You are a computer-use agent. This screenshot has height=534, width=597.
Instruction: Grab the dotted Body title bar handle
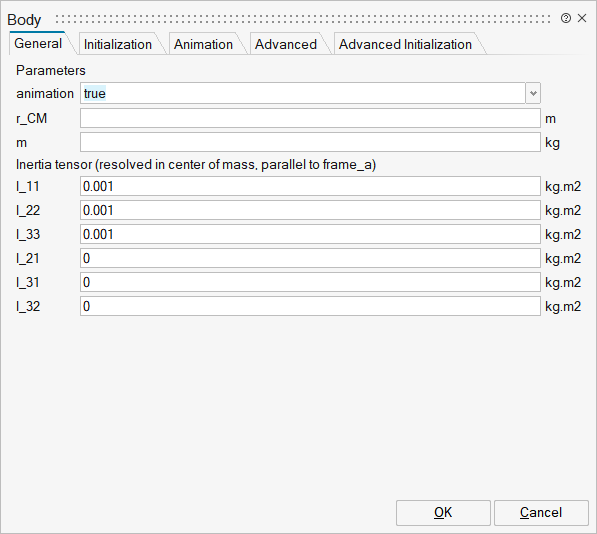(x=303, y=19)
